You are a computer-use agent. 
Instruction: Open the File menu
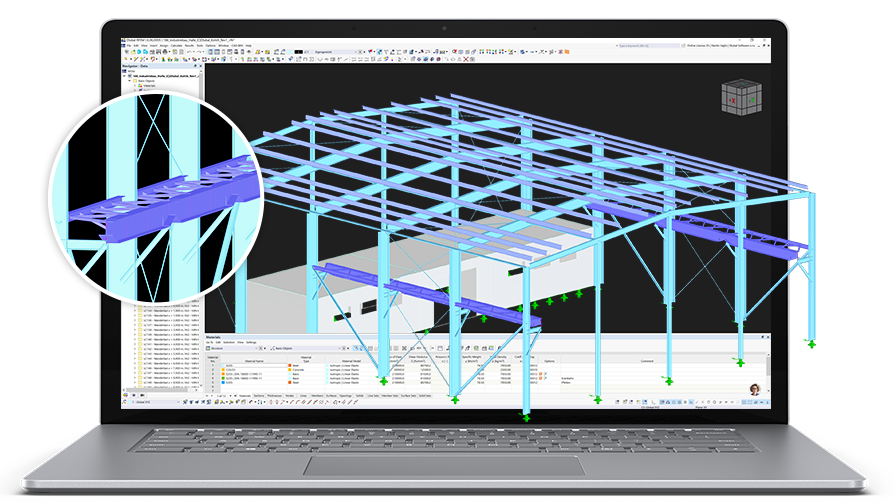coord(129,46)
